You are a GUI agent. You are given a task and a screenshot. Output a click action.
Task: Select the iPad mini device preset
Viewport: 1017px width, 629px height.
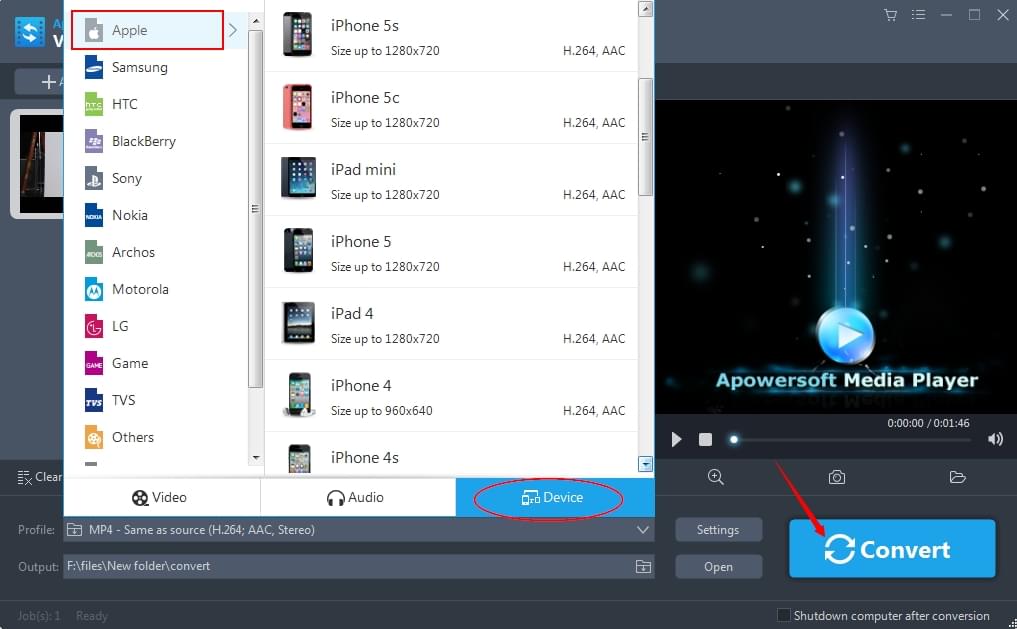point(450,180)
